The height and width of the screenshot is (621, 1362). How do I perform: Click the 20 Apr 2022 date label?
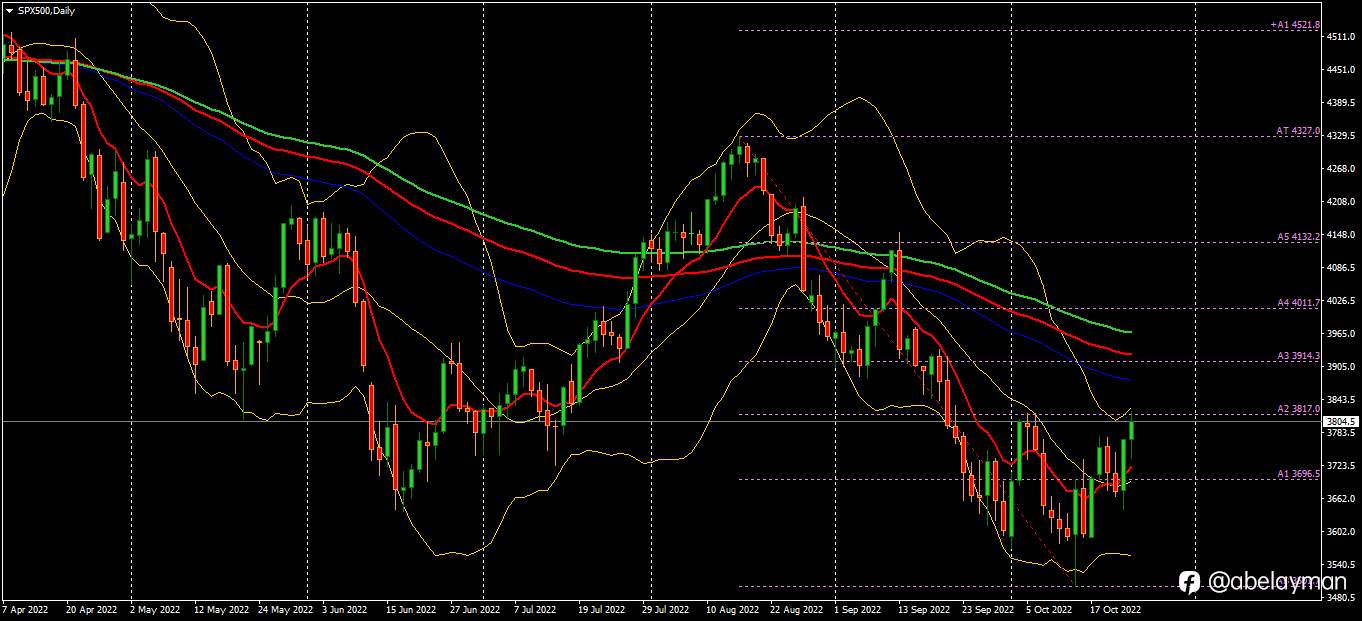91,608
